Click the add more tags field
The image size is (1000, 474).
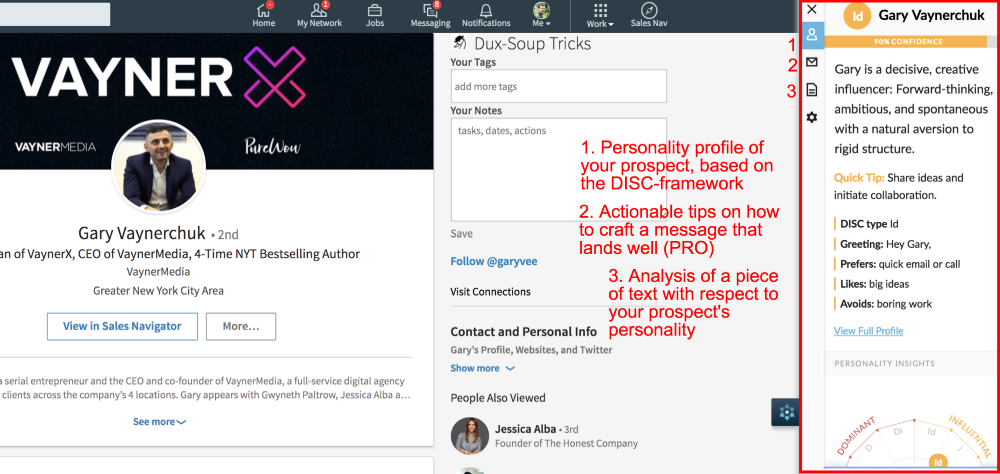559,86
